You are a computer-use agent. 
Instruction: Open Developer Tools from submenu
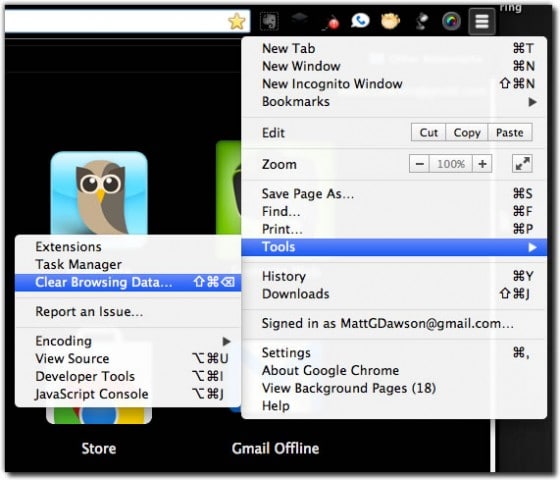pyautogui.click(x=128, y=376)
